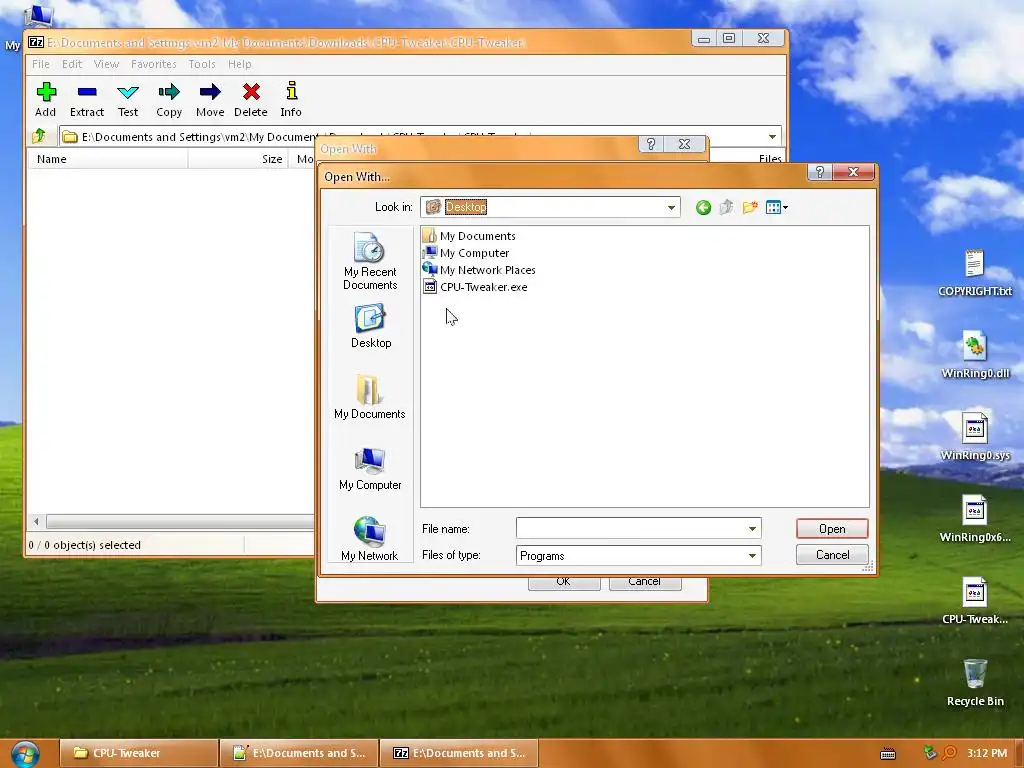Click Cancel in the Open With... dialog
The height and width of the screenshot is (768, 1024).
point(833,554)
